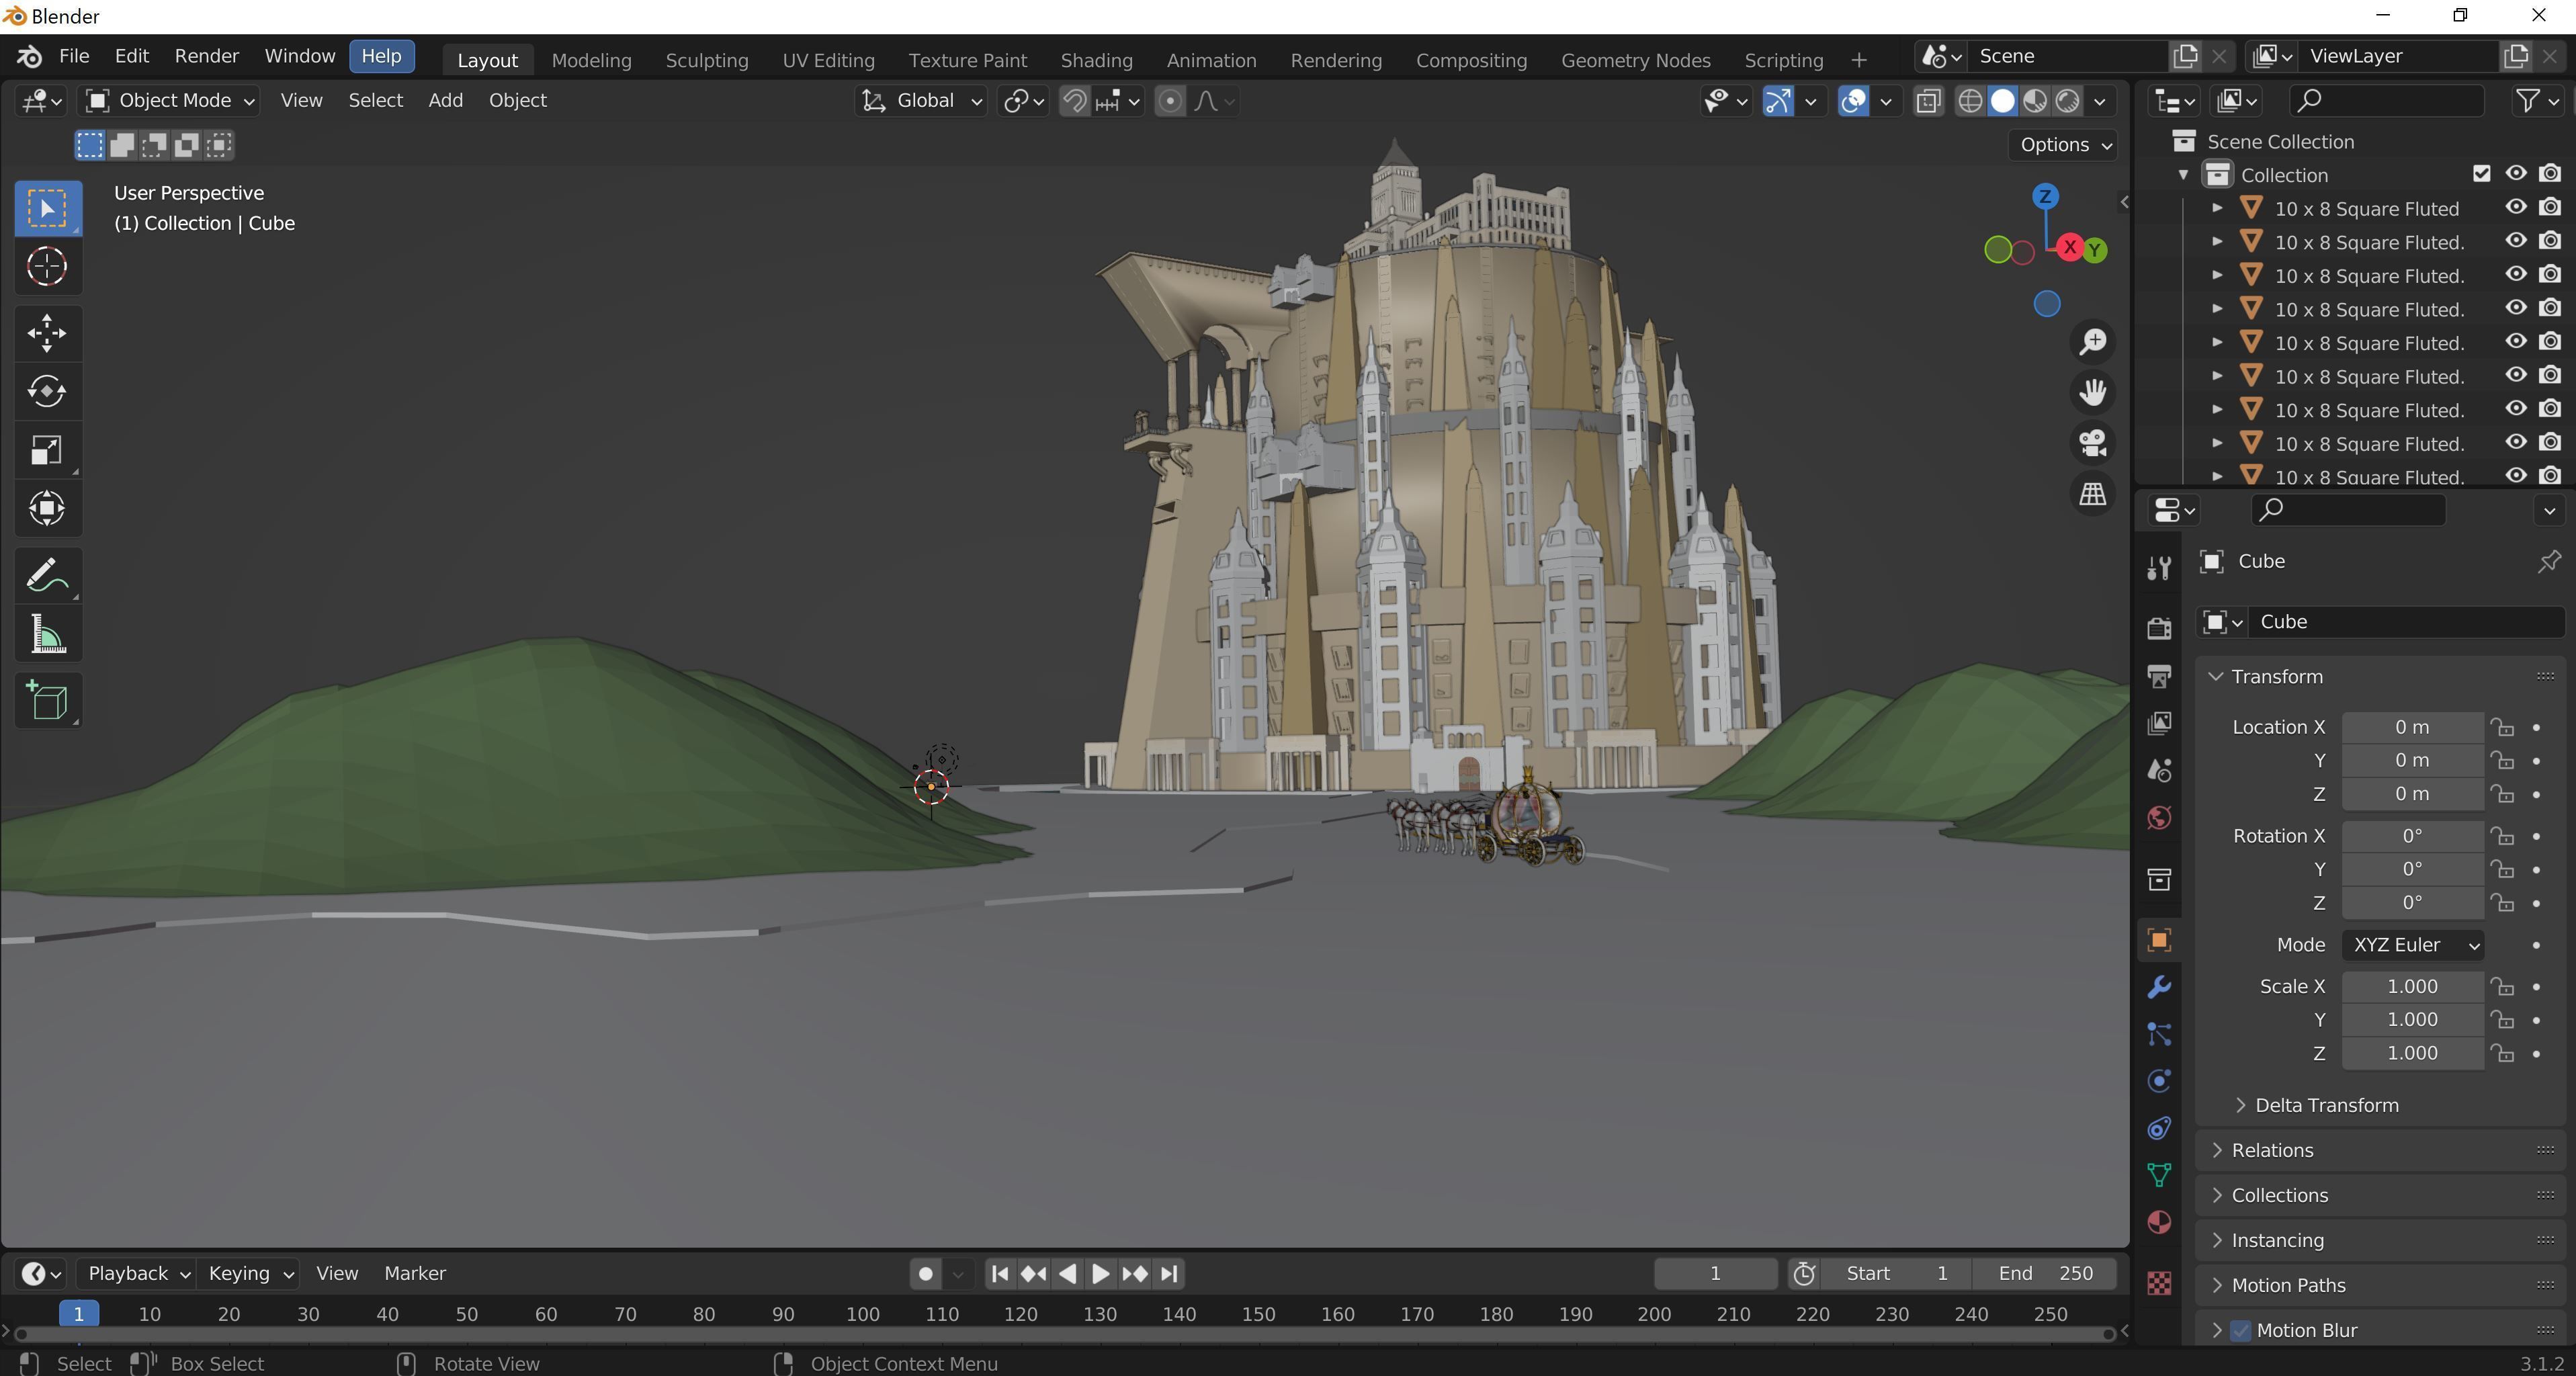Click the Marker menu in timeline

point(415,1274)
